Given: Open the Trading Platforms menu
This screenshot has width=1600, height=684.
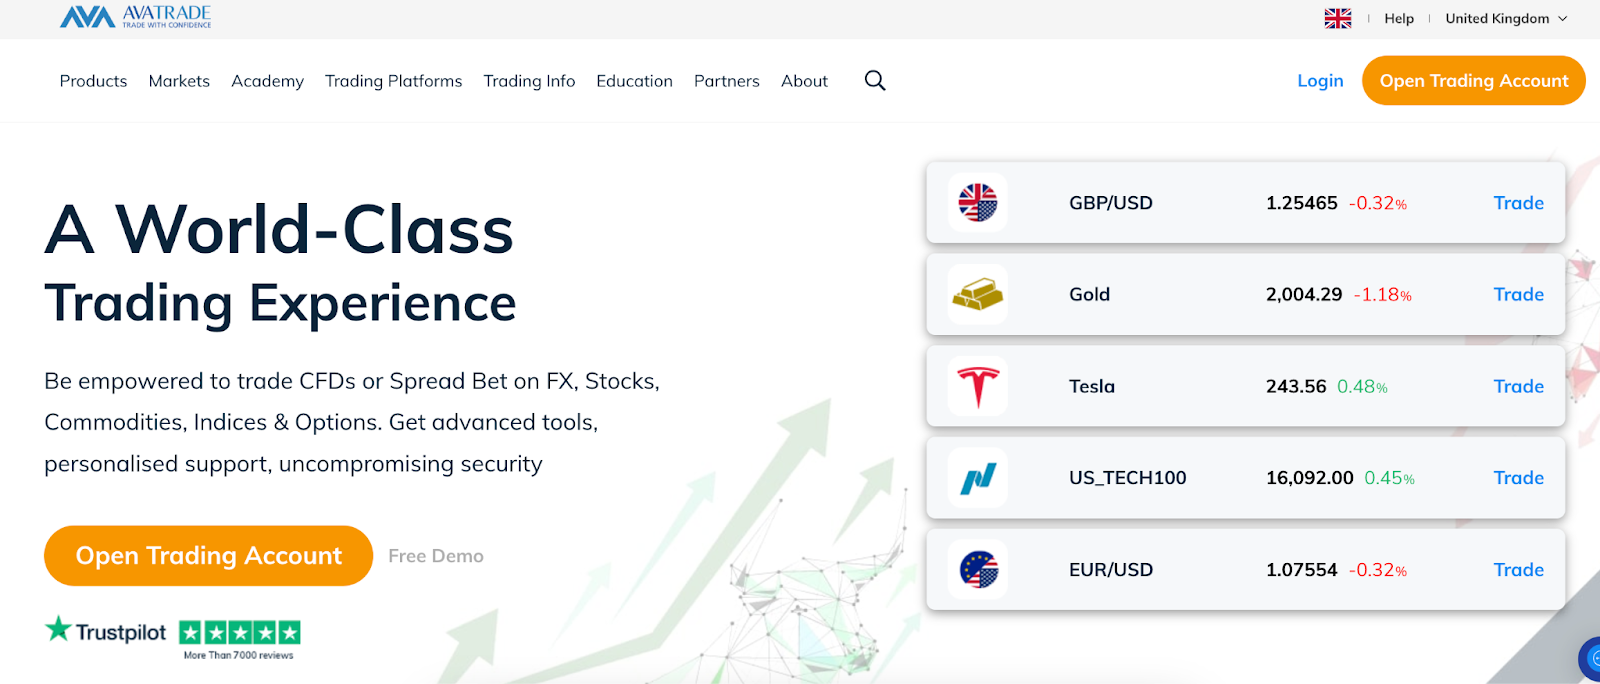Looking at the screenshot, I should pyautogui.click(x=393, y=81).
